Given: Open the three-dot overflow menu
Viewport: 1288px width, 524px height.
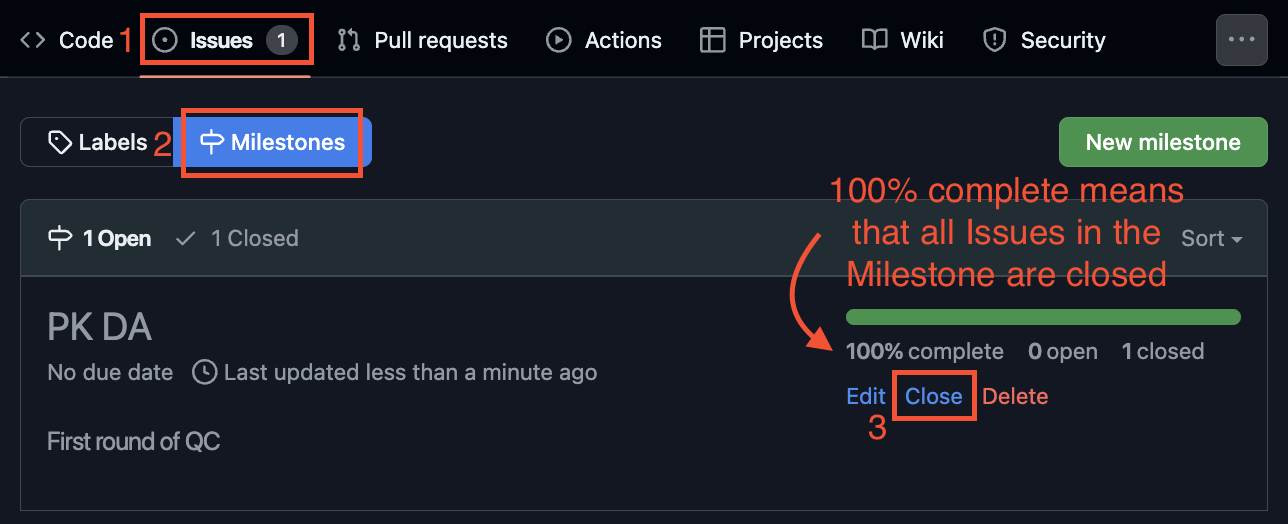Looking at the screenshot, I should click(1241, 40).
